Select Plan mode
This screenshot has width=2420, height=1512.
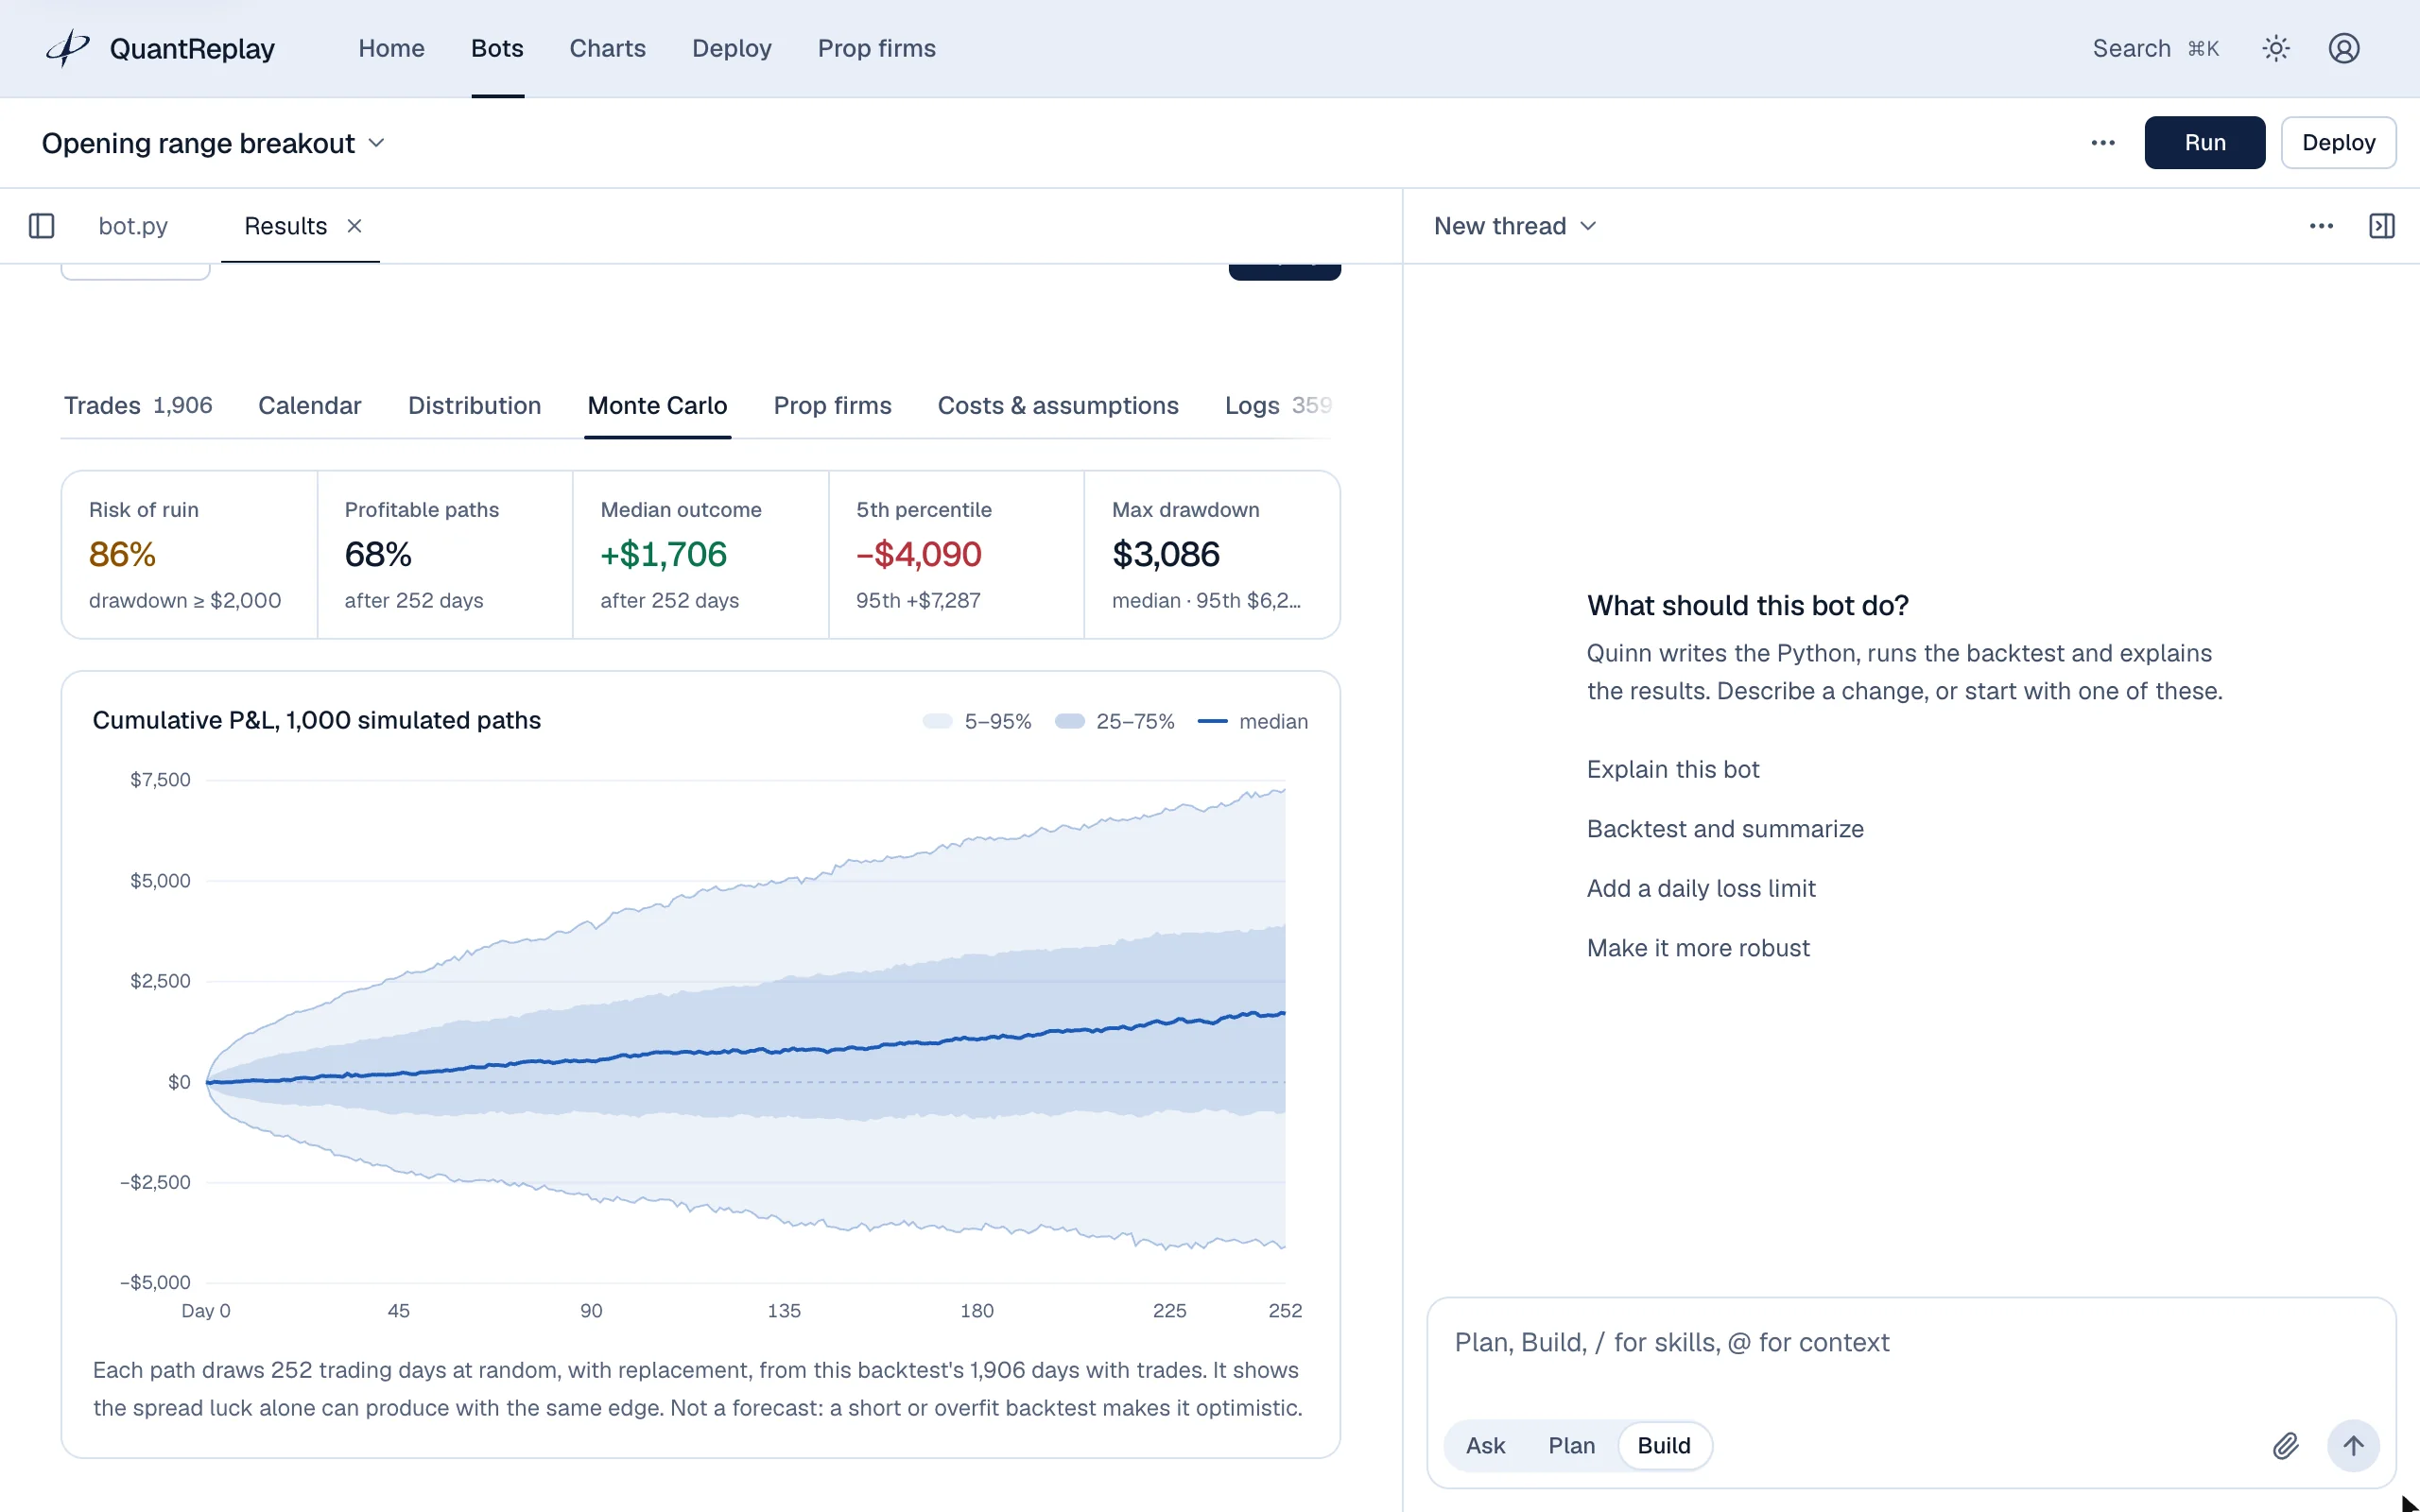[1571, 1445]
